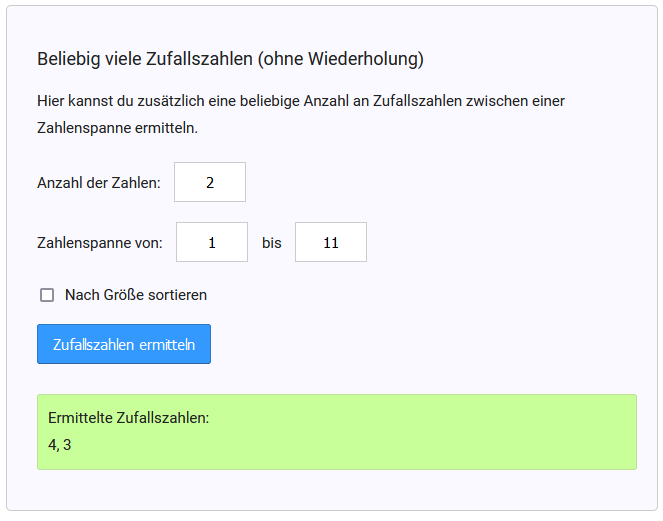Image resolution: width=663 pixels, height=521 pixels.
Task: Click the range end field containing 11
Action: pos(331,242)
